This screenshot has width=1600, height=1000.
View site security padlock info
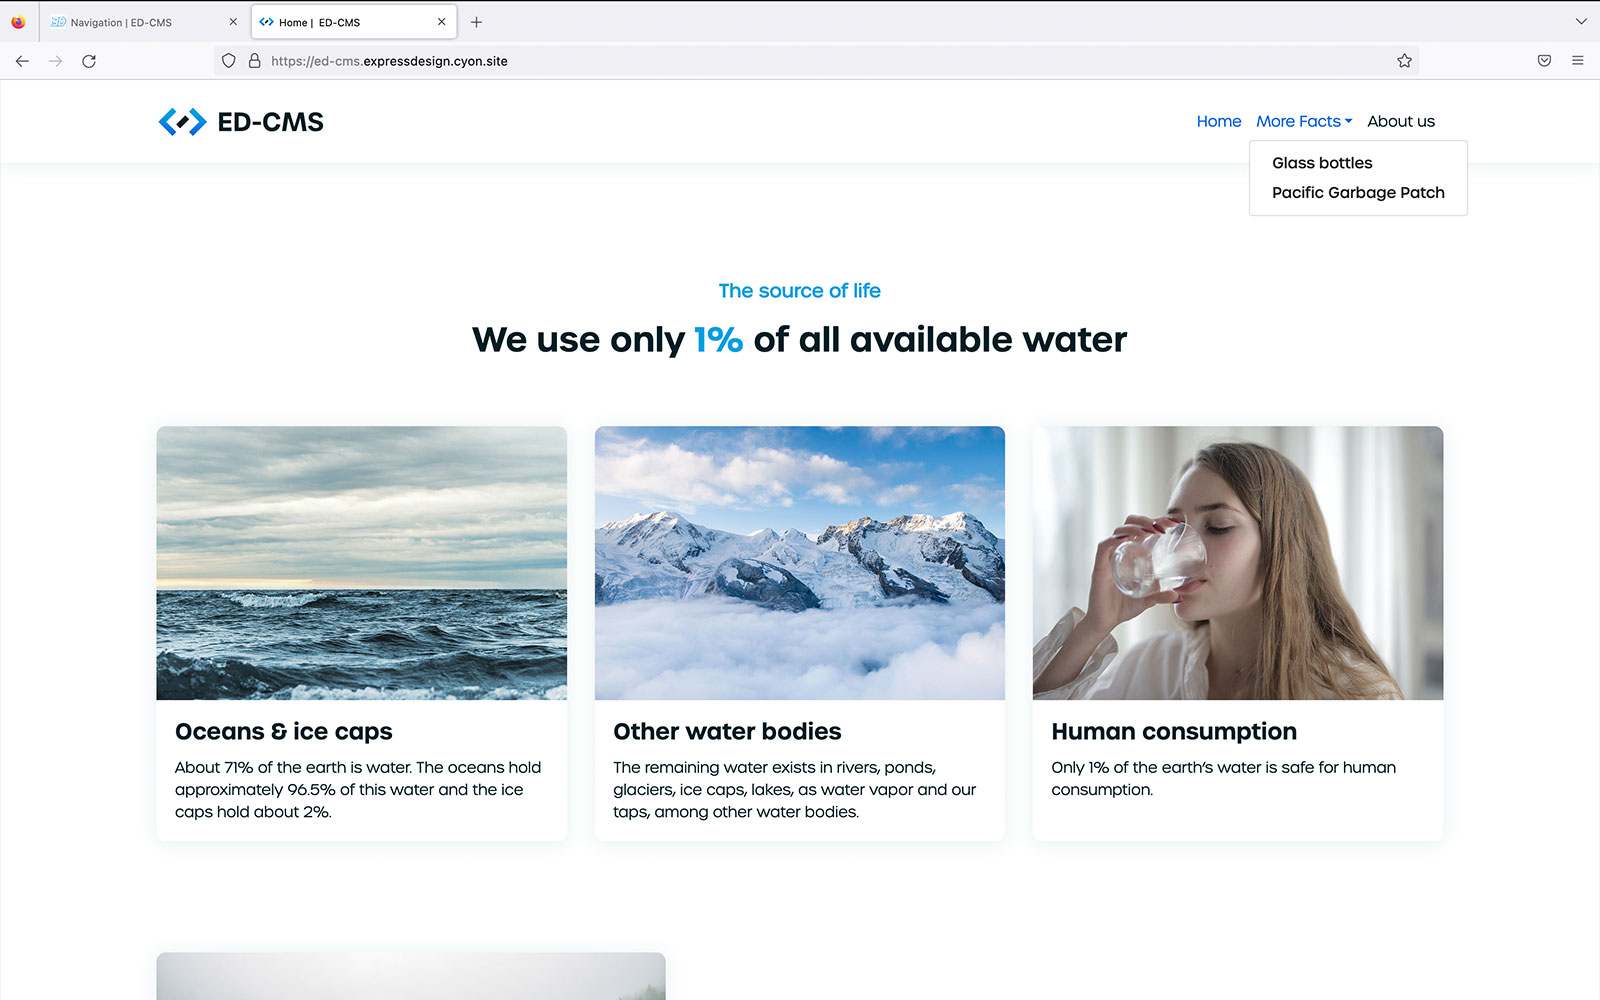255,61
